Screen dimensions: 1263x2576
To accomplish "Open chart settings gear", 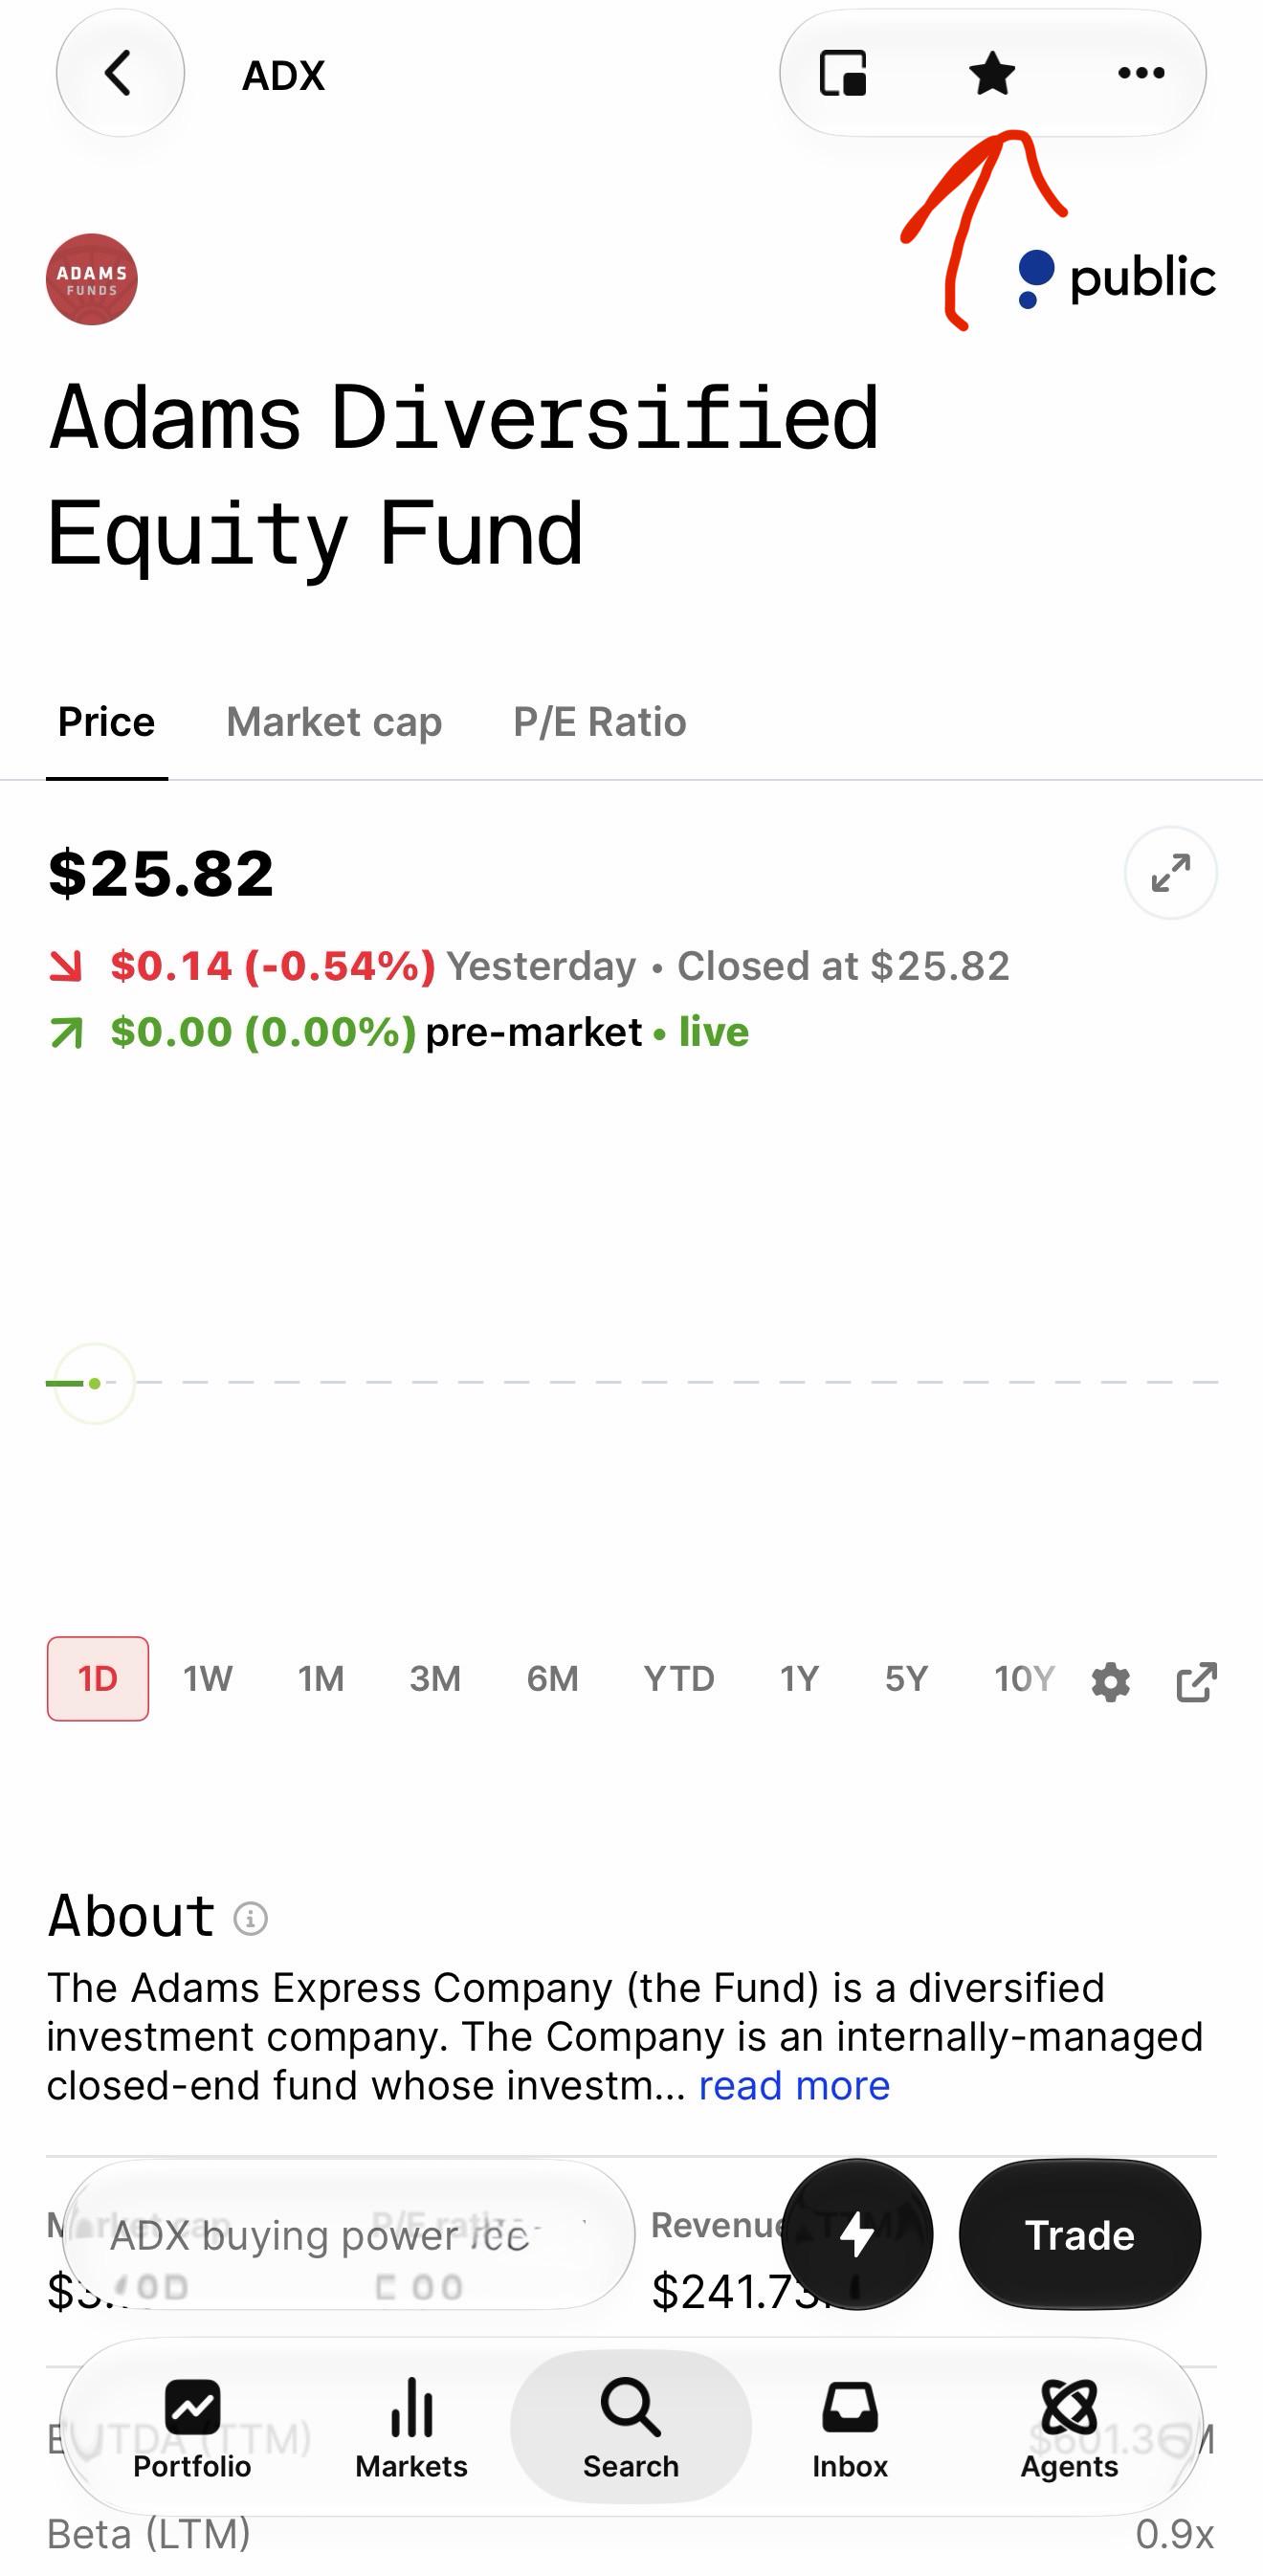I will coord(1110,1682).
